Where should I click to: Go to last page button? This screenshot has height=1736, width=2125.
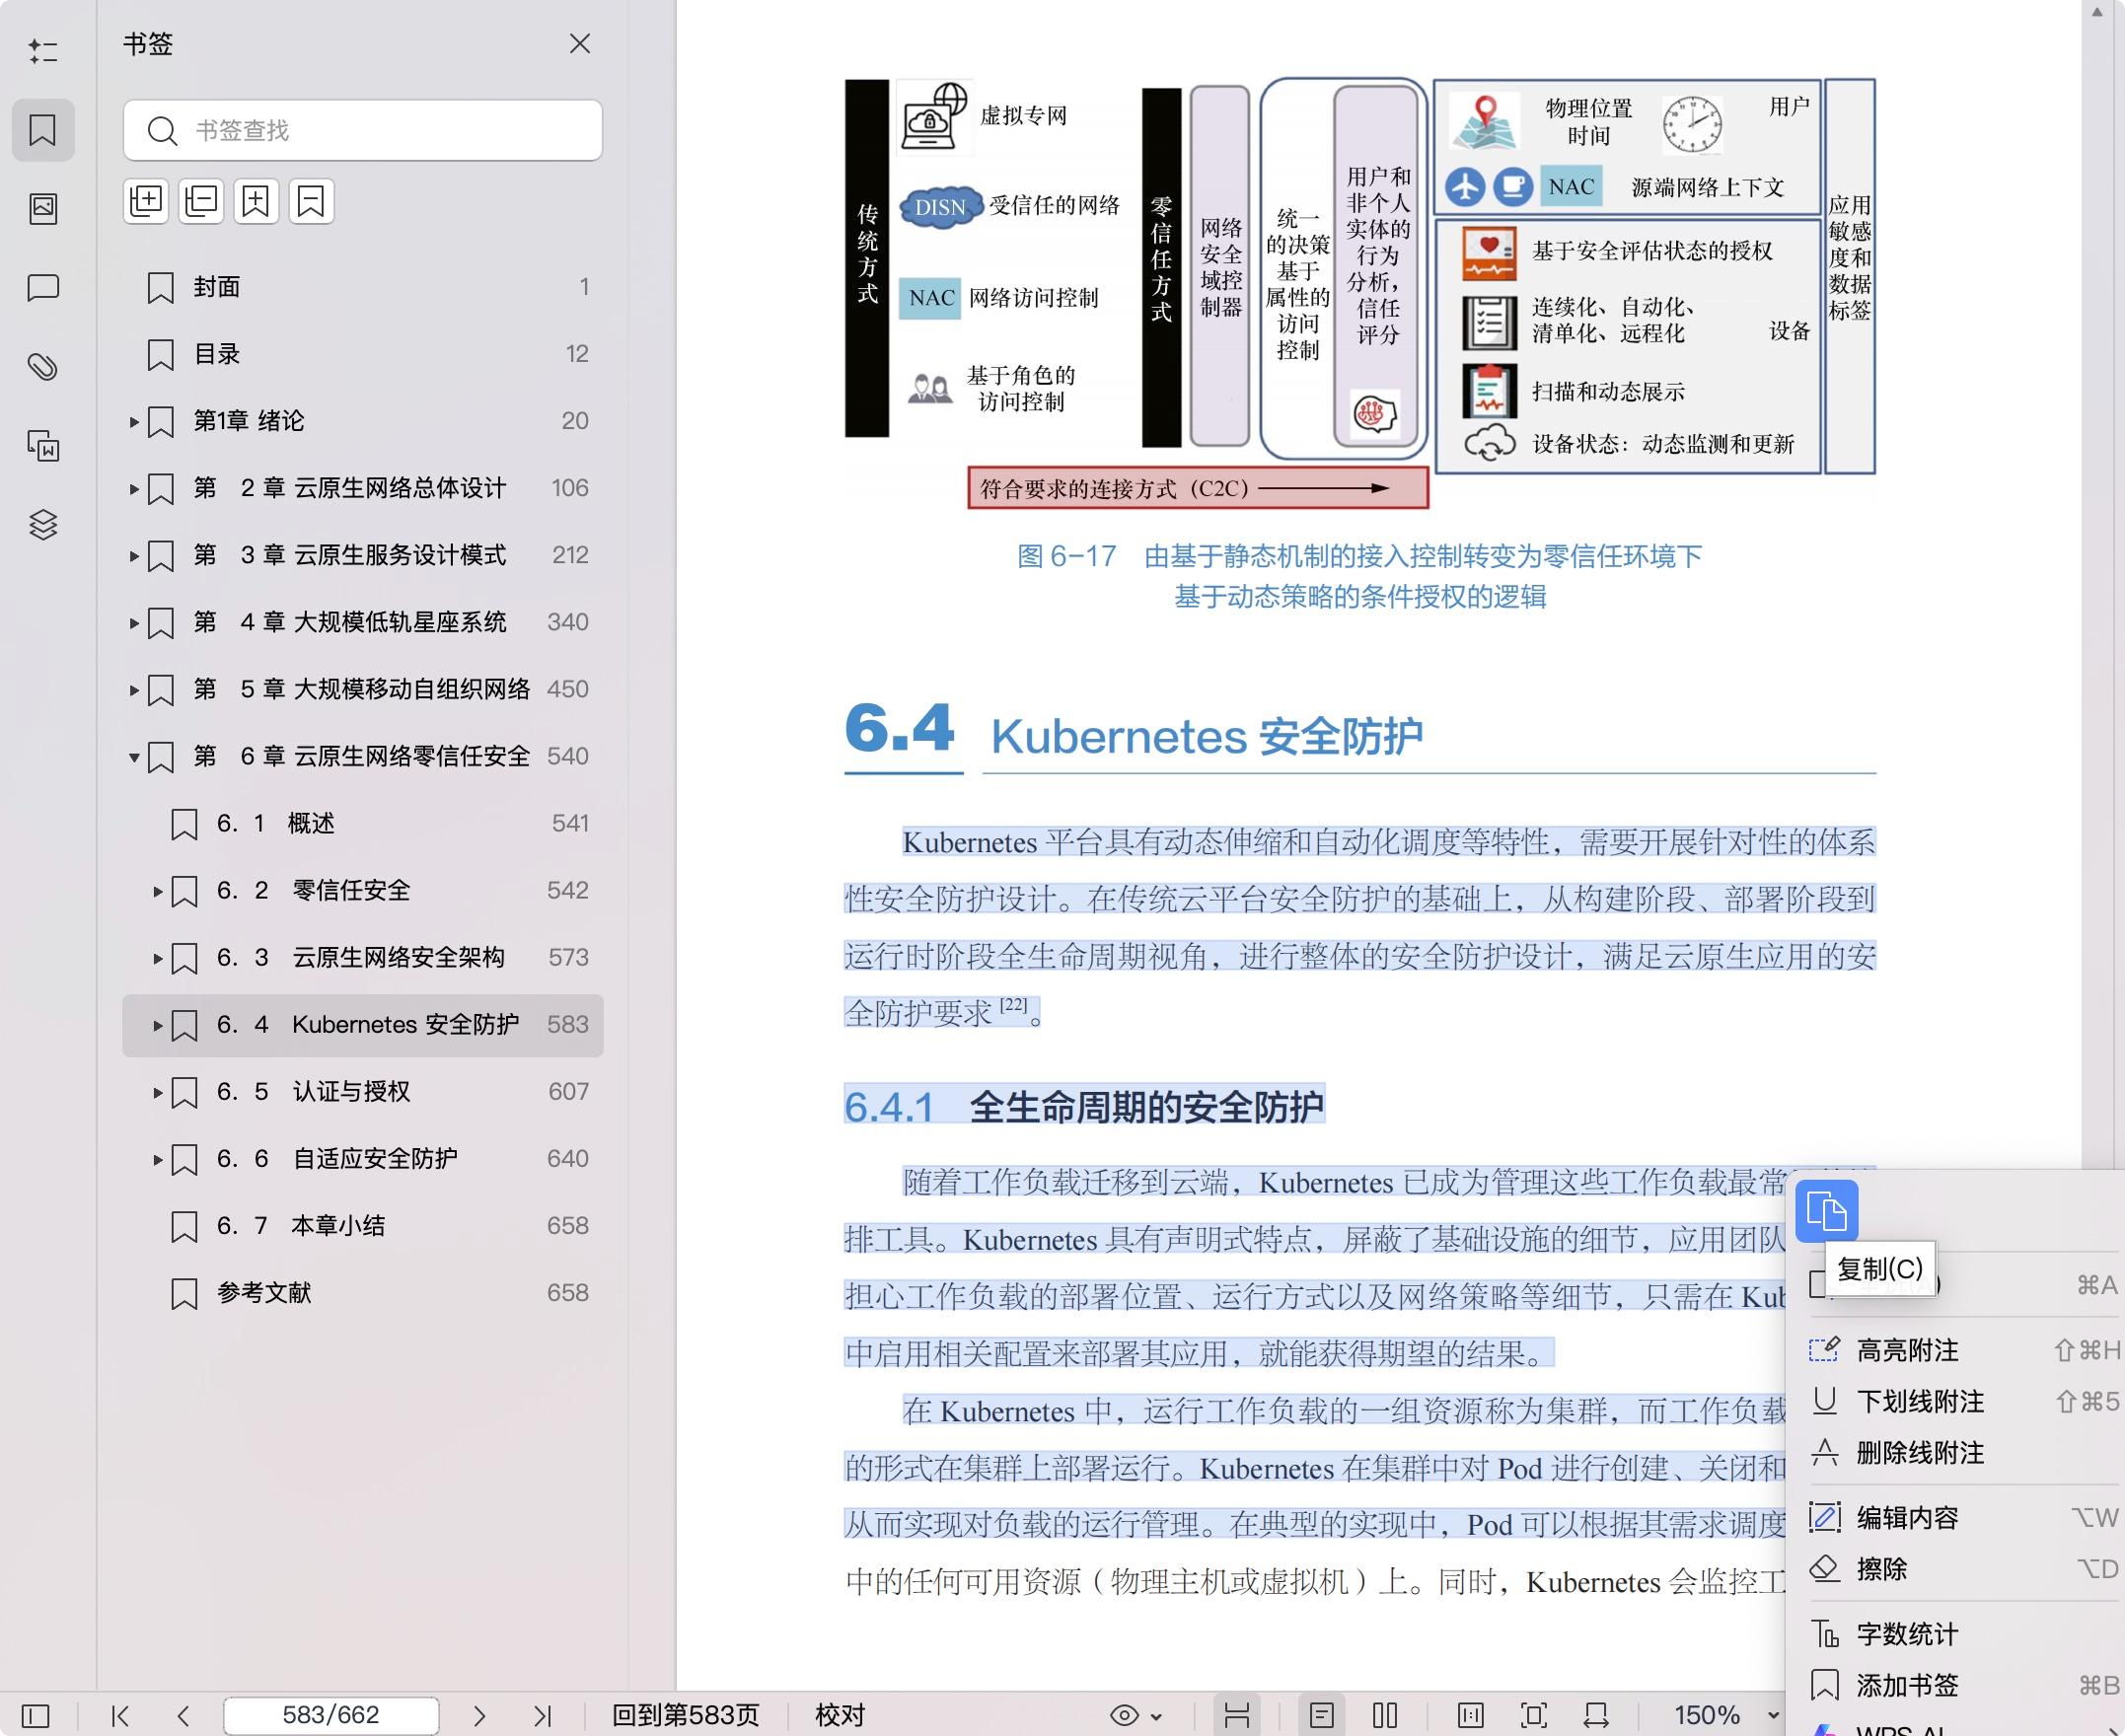542,1715
